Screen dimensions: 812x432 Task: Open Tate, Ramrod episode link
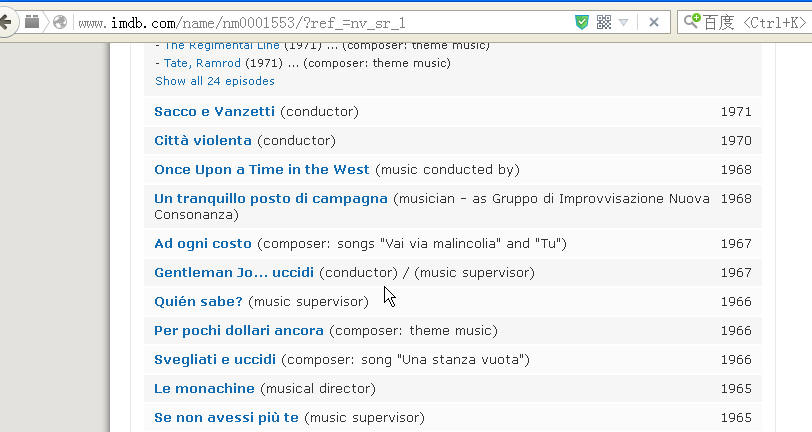pos(202,63)
